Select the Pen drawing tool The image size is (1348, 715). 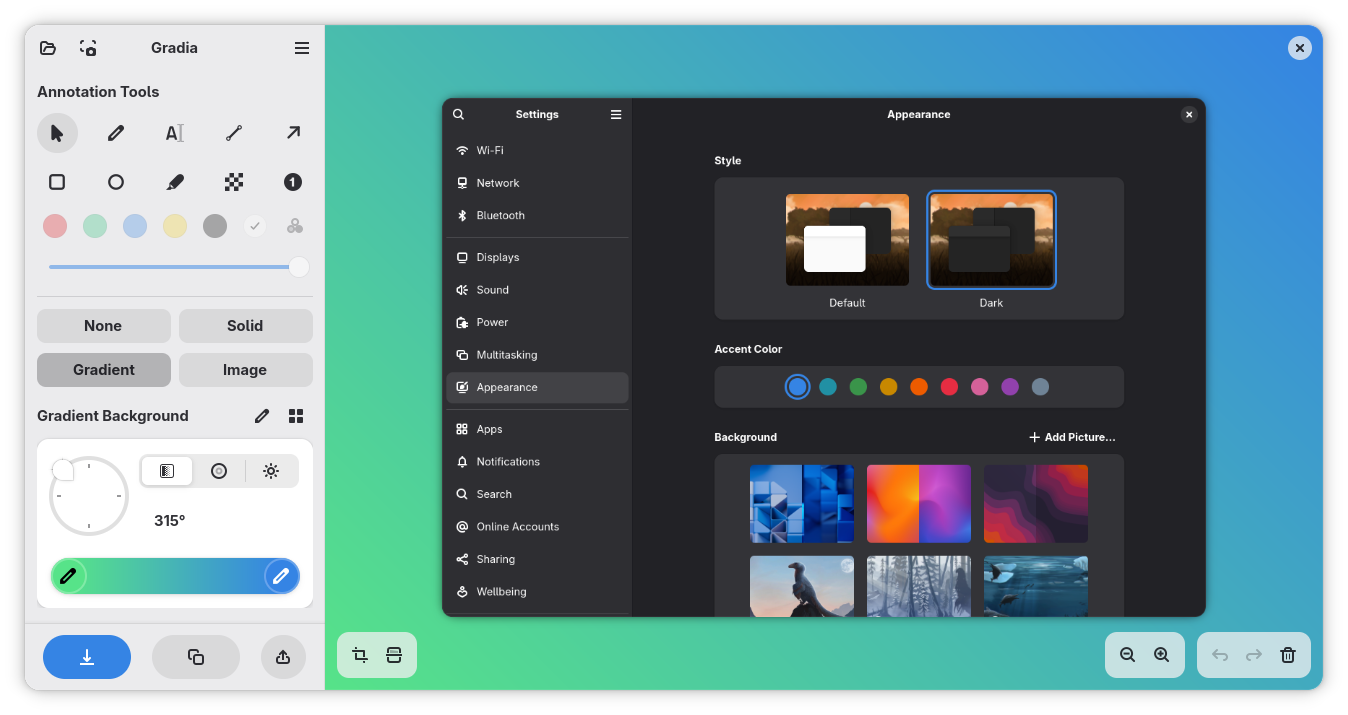[116, 133]
